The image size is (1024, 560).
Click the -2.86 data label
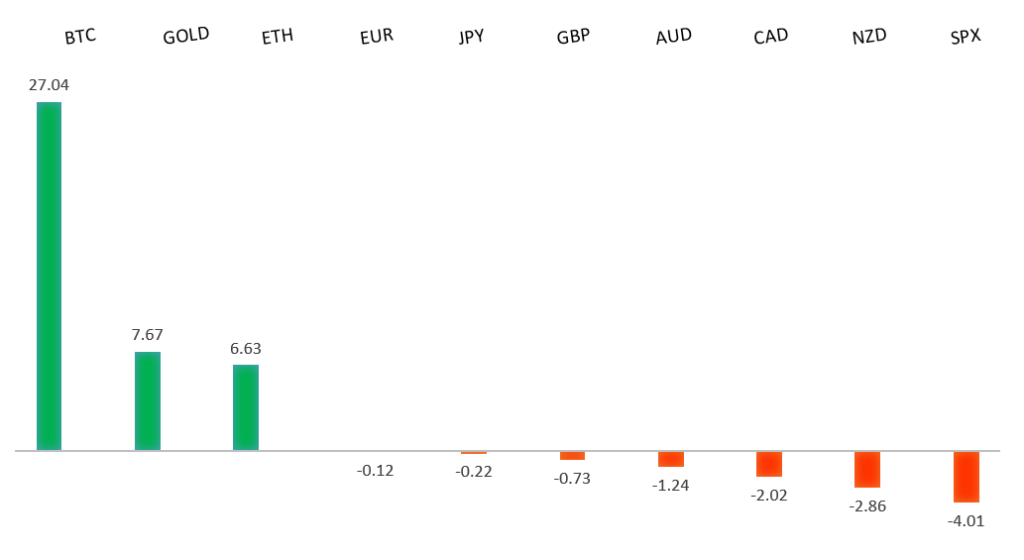coord(866,505)
